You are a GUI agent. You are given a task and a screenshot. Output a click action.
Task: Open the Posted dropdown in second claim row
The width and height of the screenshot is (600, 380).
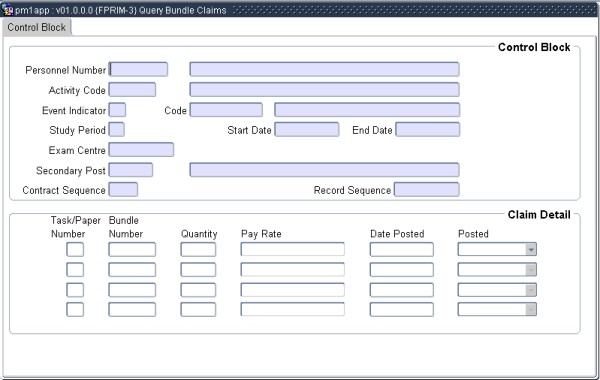(531, 270)
